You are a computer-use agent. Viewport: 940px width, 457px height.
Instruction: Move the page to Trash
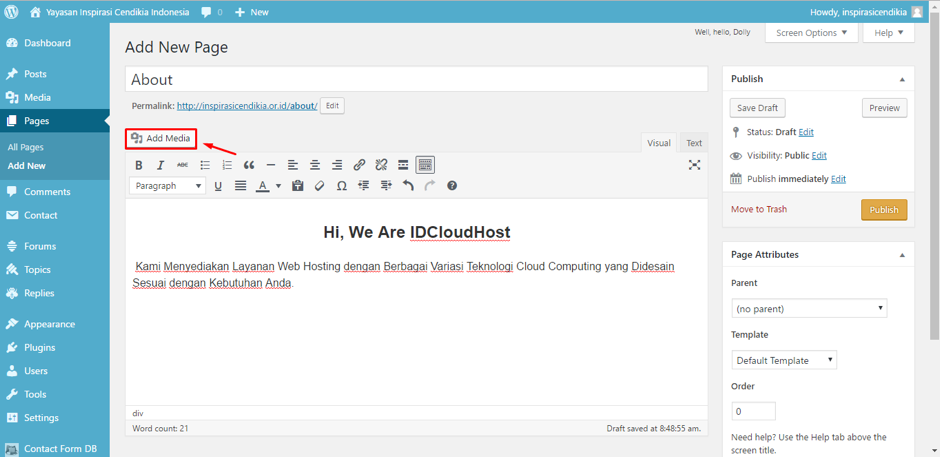click(x=759, y=209)
